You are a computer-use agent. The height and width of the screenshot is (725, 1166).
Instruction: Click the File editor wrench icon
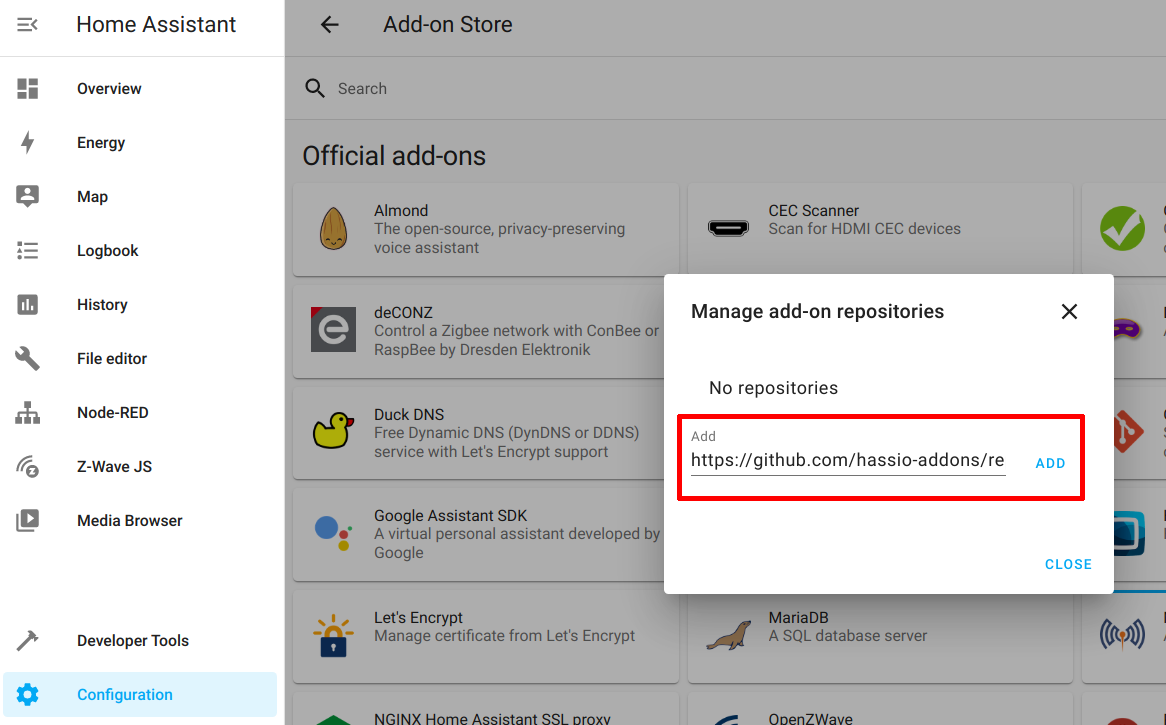28,358
